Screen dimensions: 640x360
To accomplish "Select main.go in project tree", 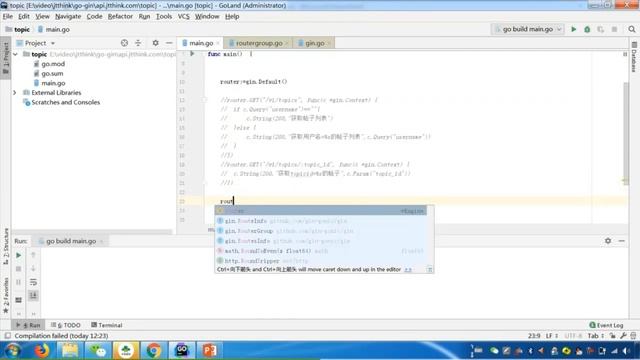I will [53, 83].
